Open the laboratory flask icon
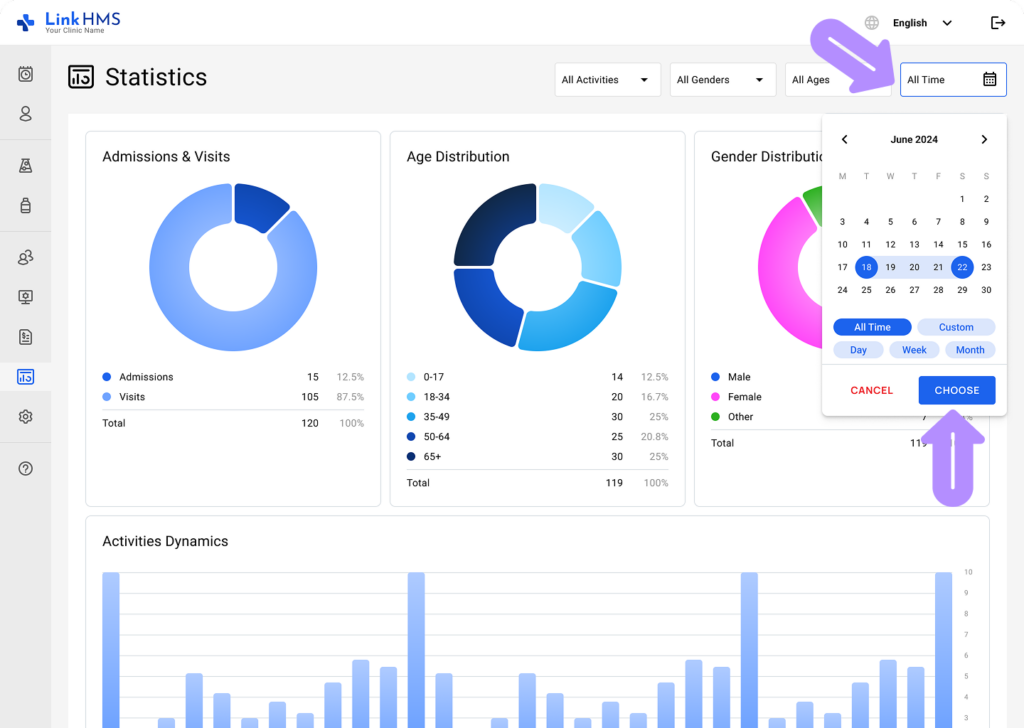Viewport: 1024px width, 728px height. (x=24, y=165)
